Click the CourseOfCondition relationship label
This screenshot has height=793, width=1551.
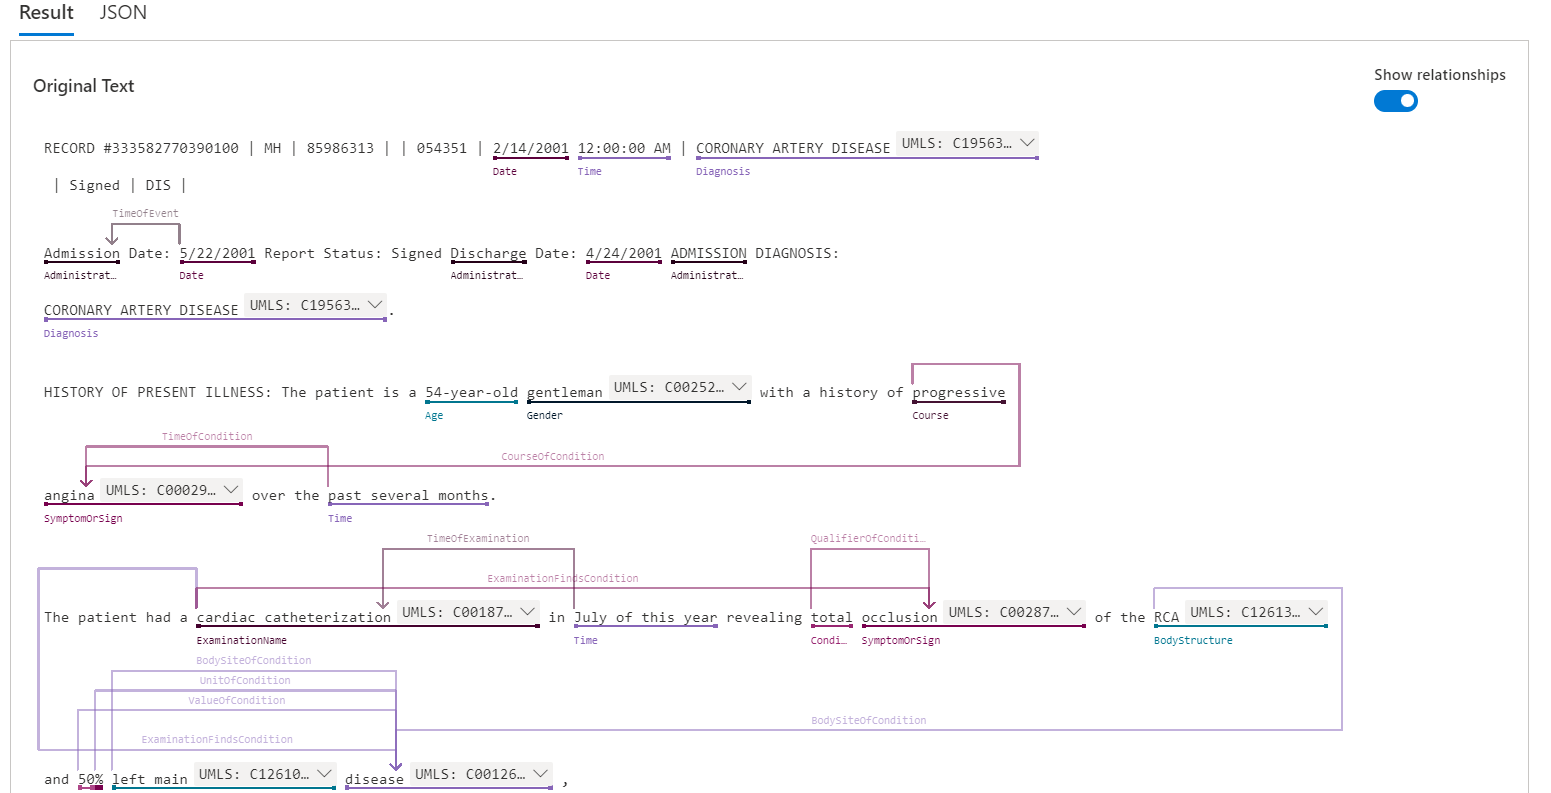pos(552,457)
